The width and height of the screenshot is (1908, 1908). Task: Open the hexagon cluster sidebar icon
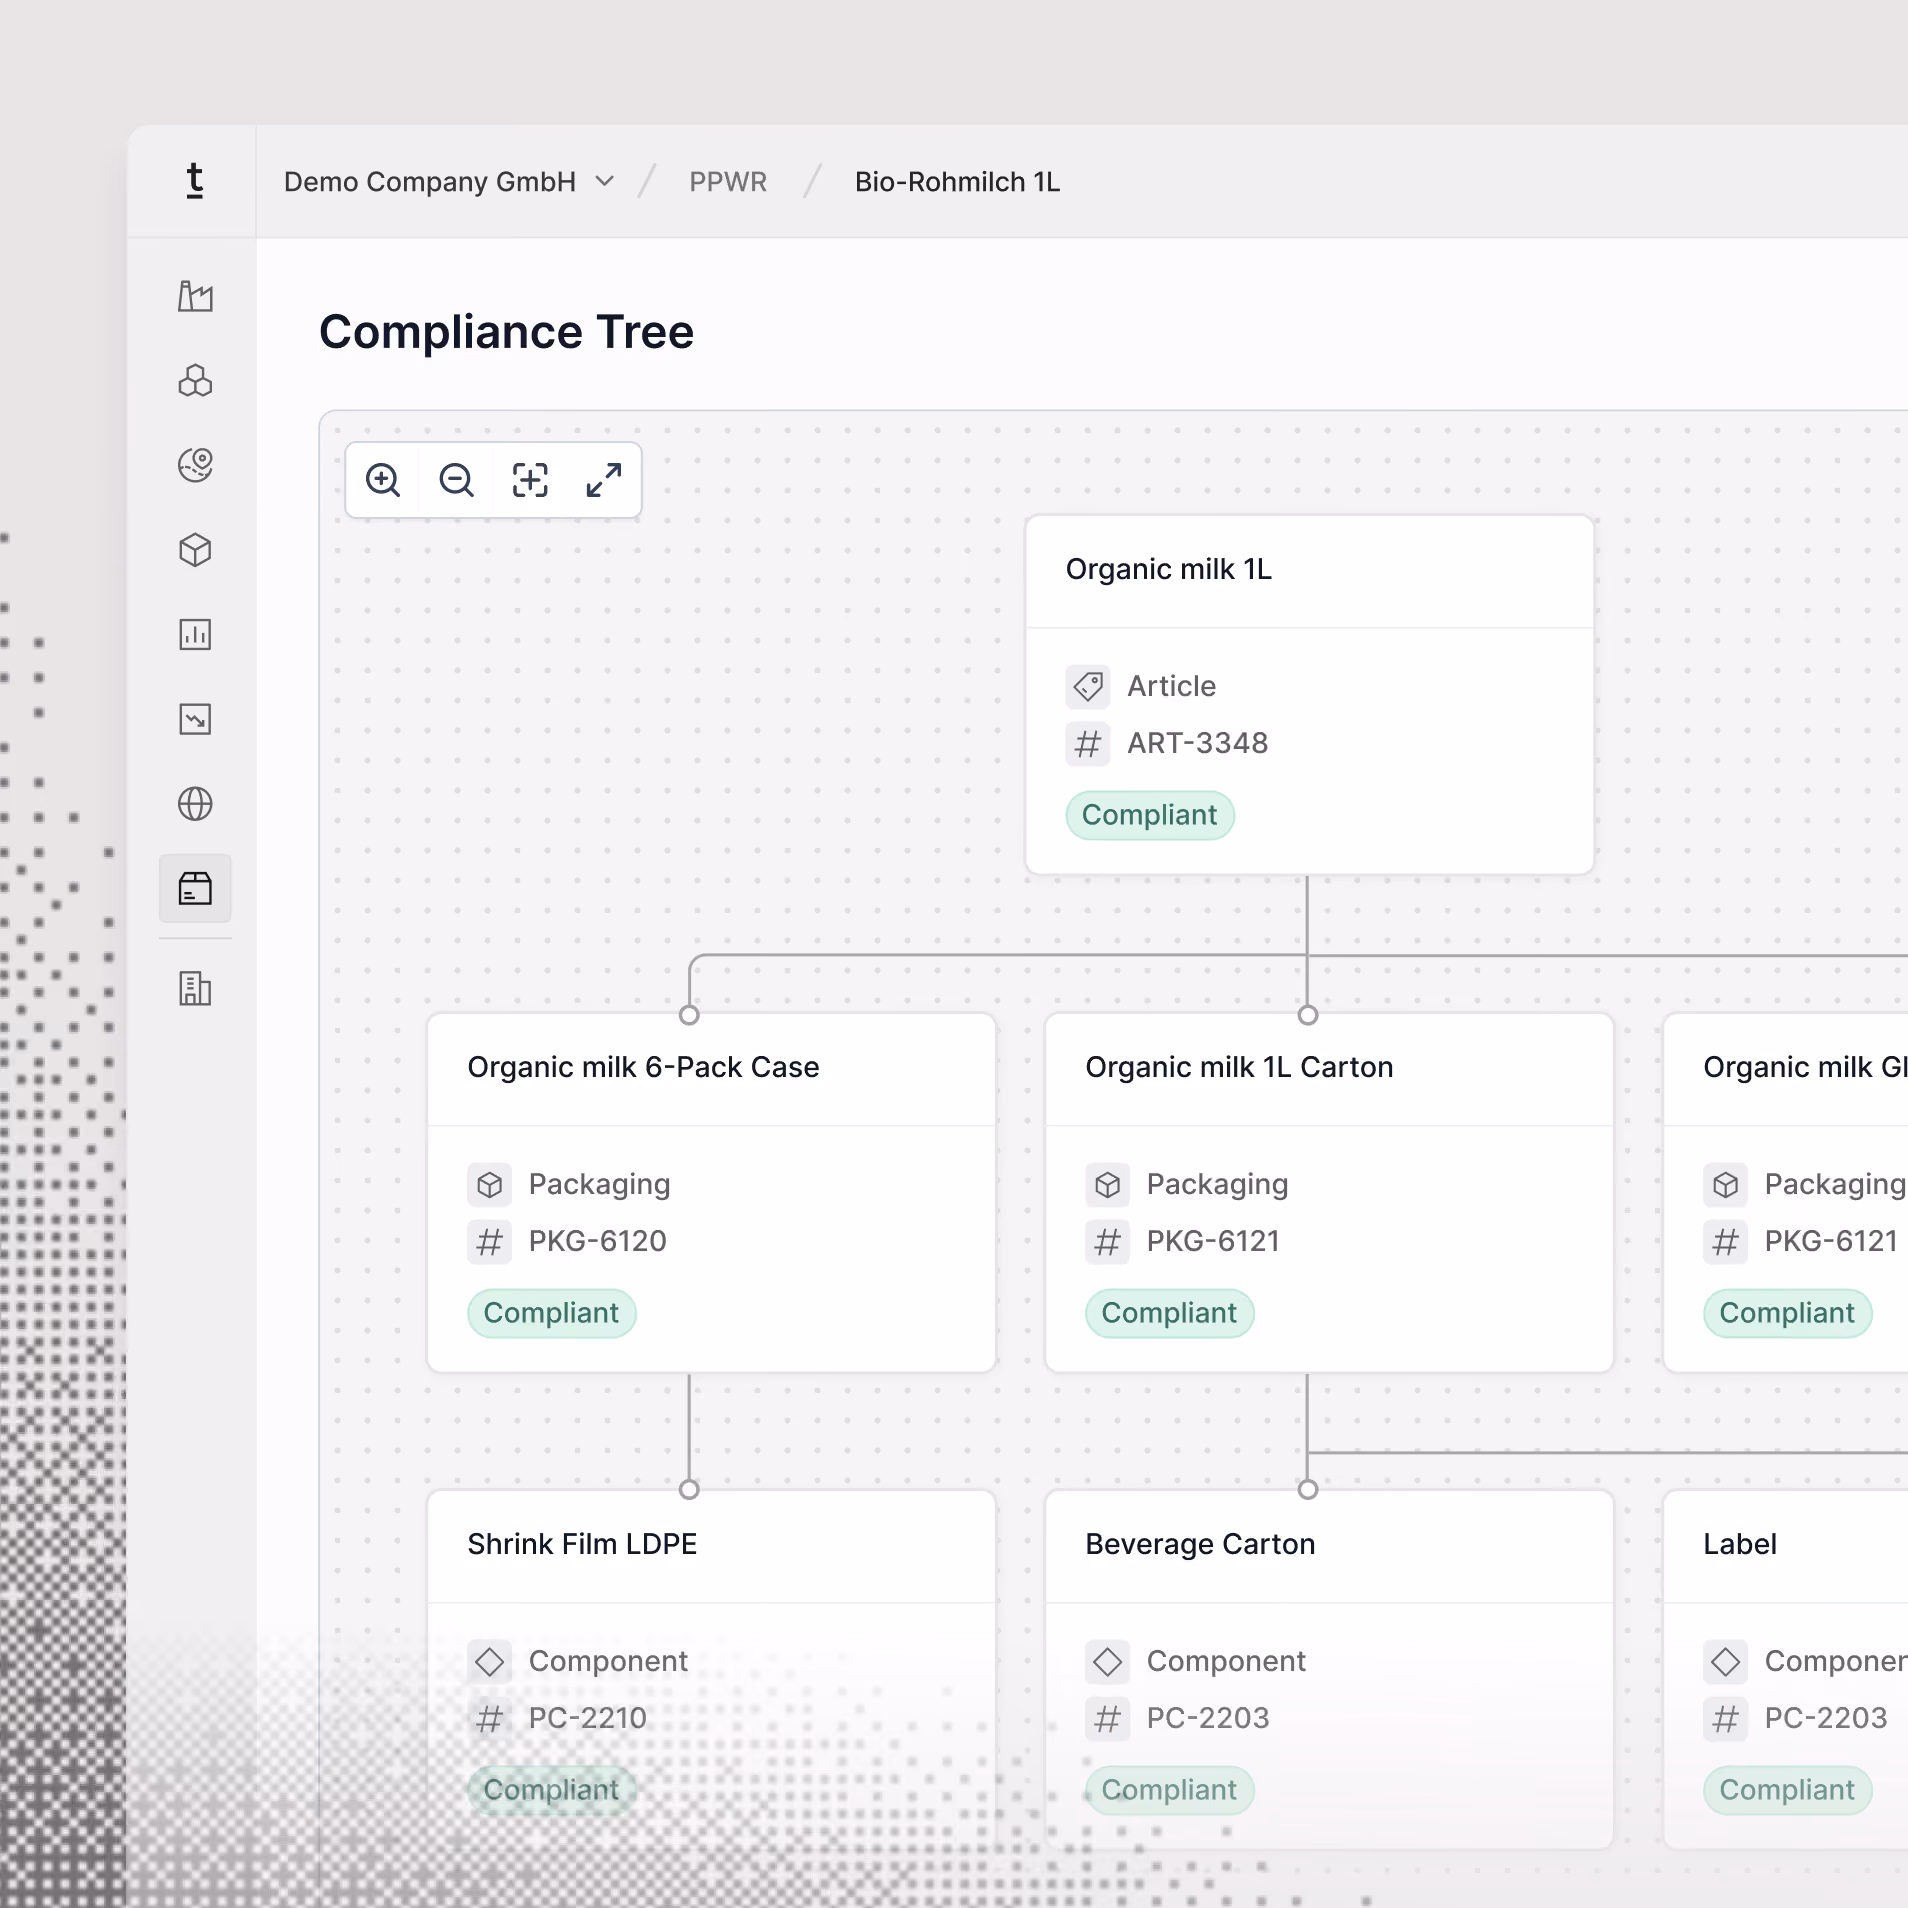coord(195,381)
